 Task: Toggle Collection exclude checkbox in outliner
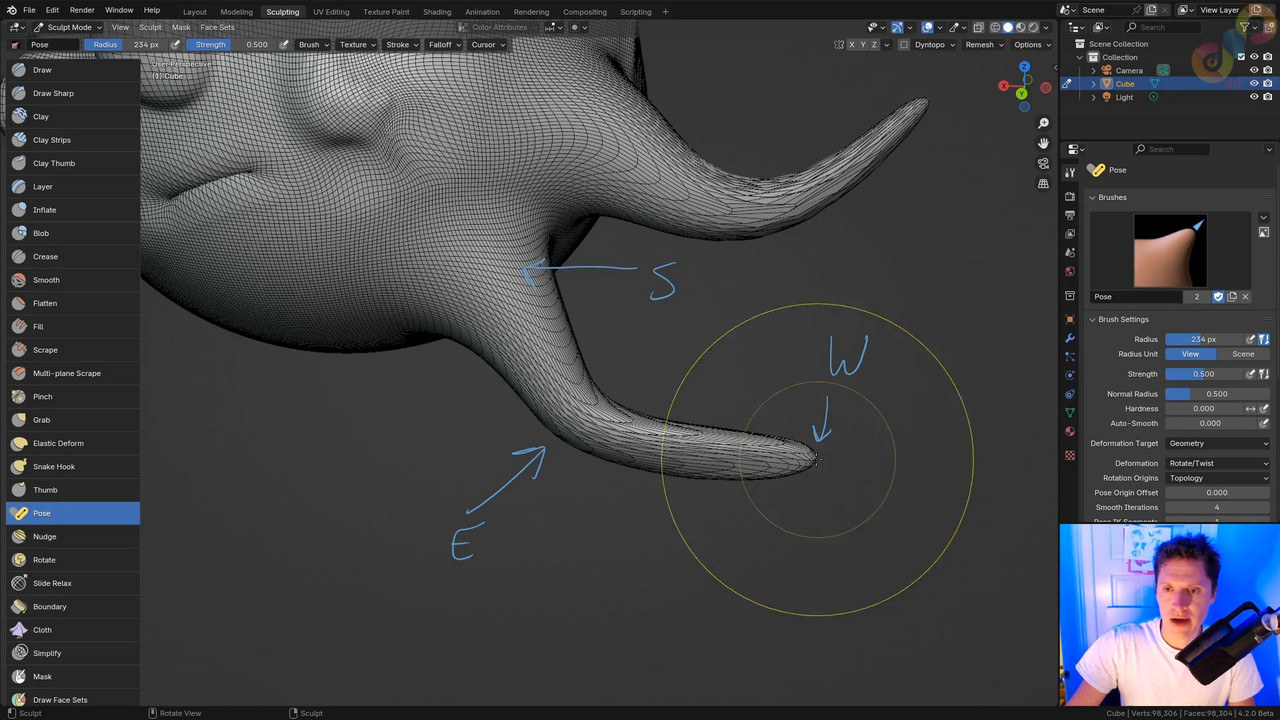point(1241,57)
